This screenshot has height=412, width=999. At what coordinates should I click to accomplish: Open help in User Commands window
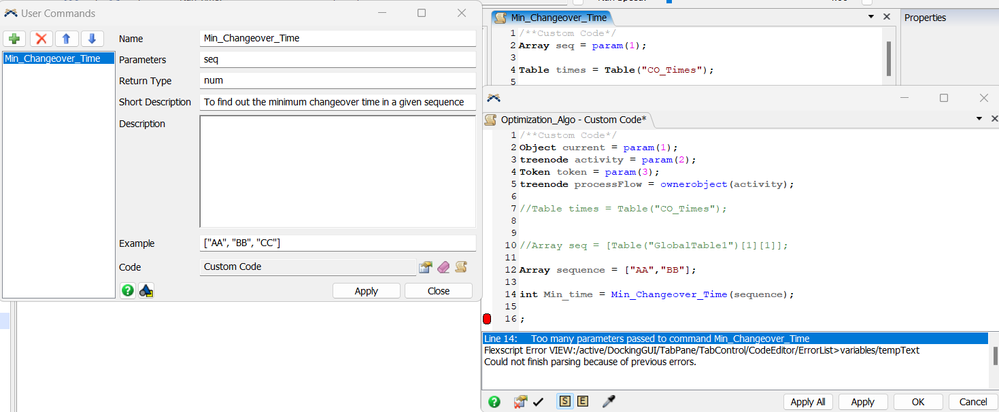click(x=127, y=291)
